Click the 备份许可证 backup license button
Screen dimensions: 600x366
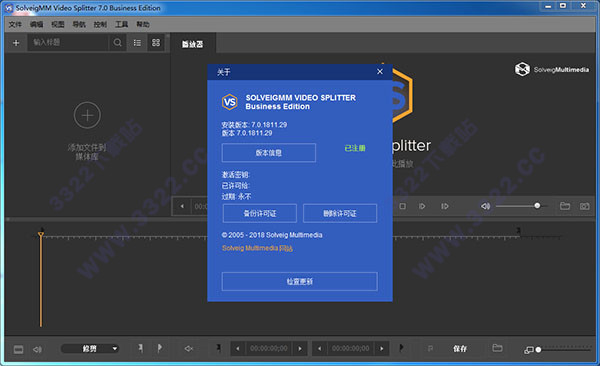point(260,213)
